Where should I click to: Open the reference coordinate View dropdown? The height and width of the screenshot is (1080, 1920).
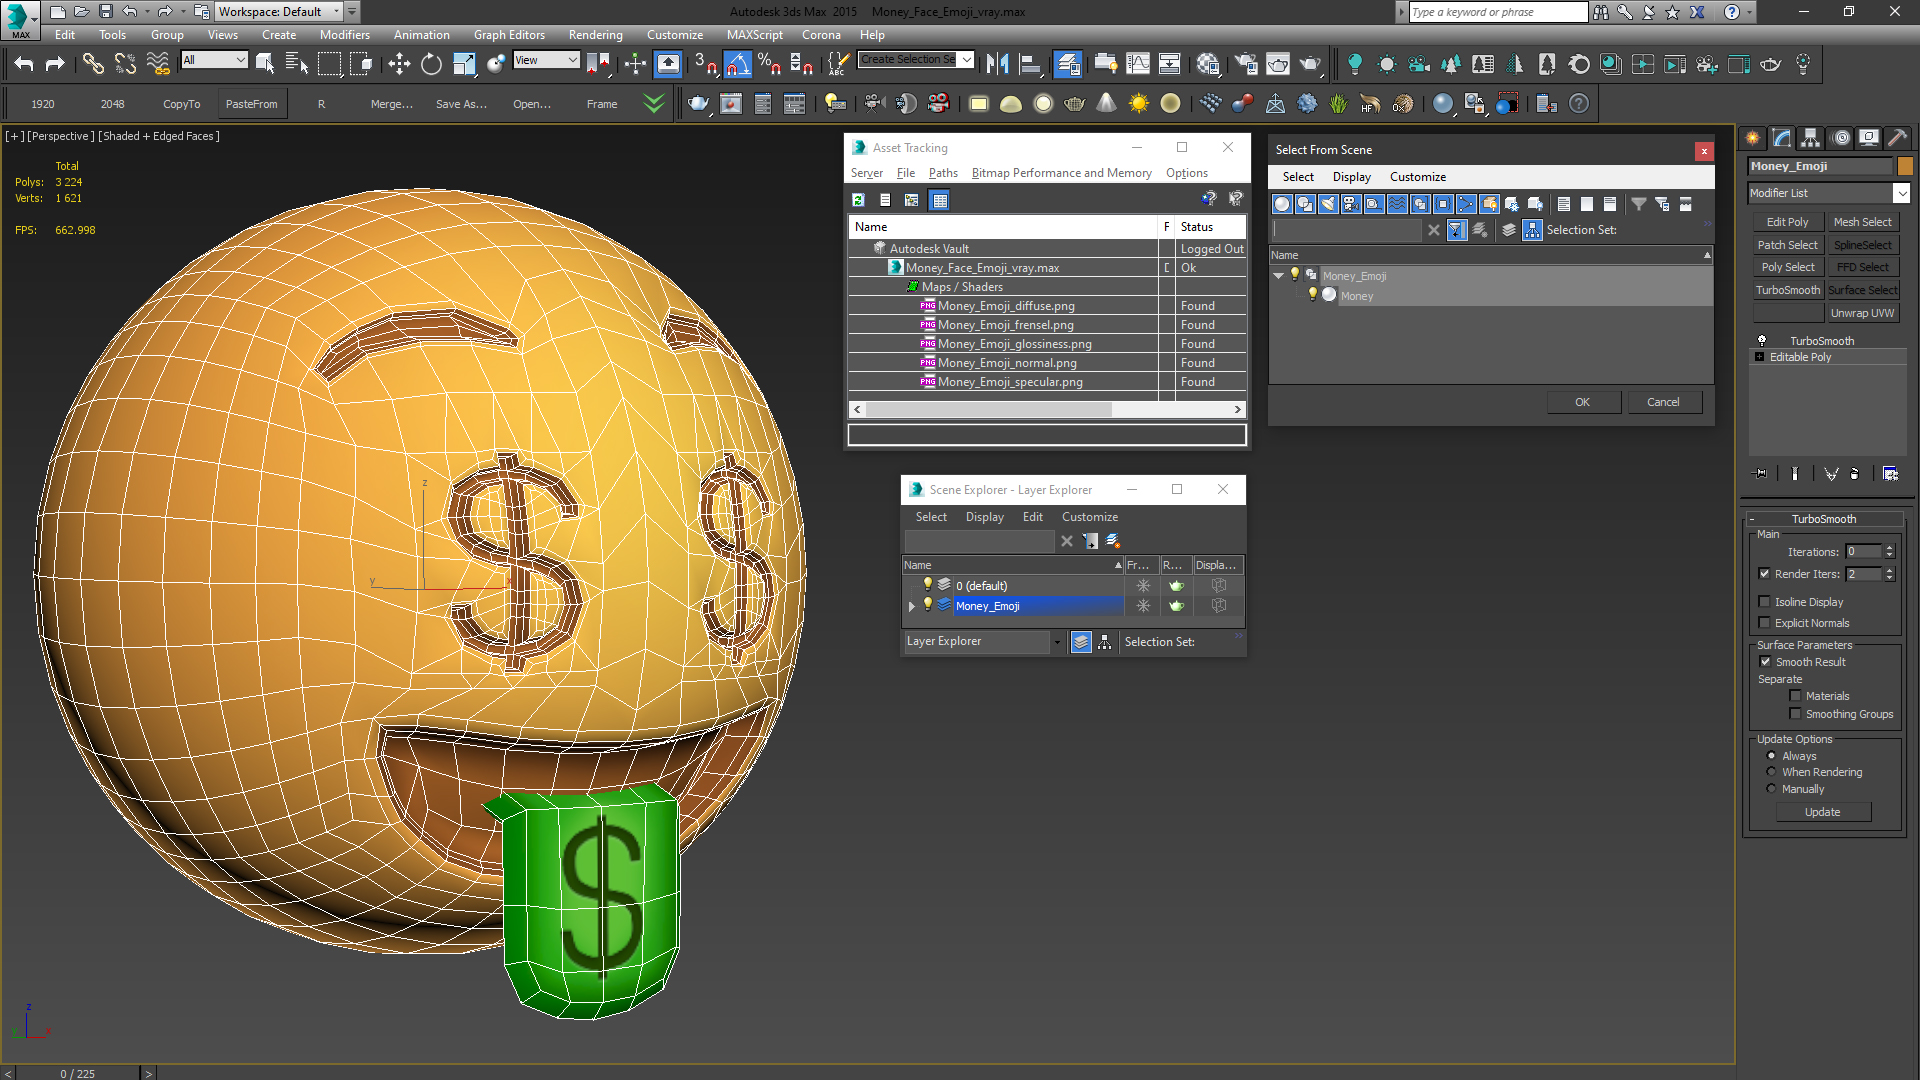pyautogui.click(x=546, y=60)
